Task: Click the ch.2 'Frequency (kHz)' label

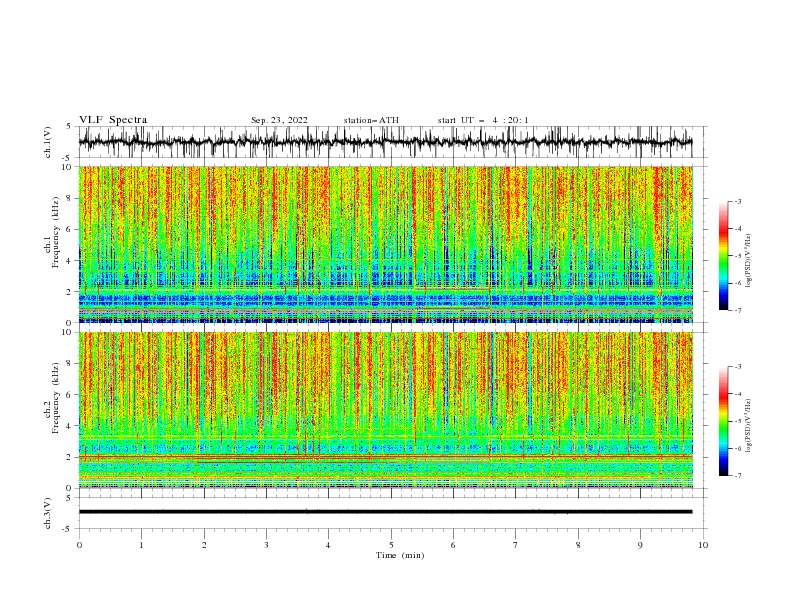Action: tap(56, 397)
